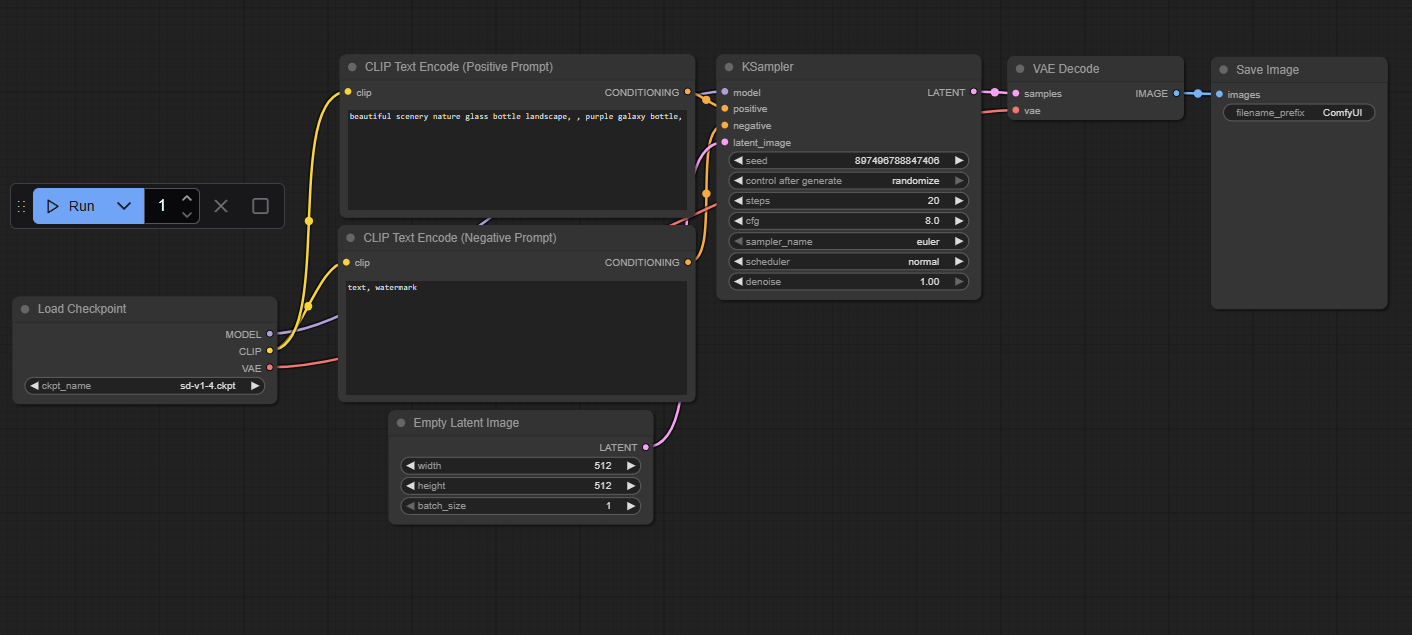Select previous checkpoint with ckpt_name left arrow
Screen dimensions: 1412x635
click(34, 385)
